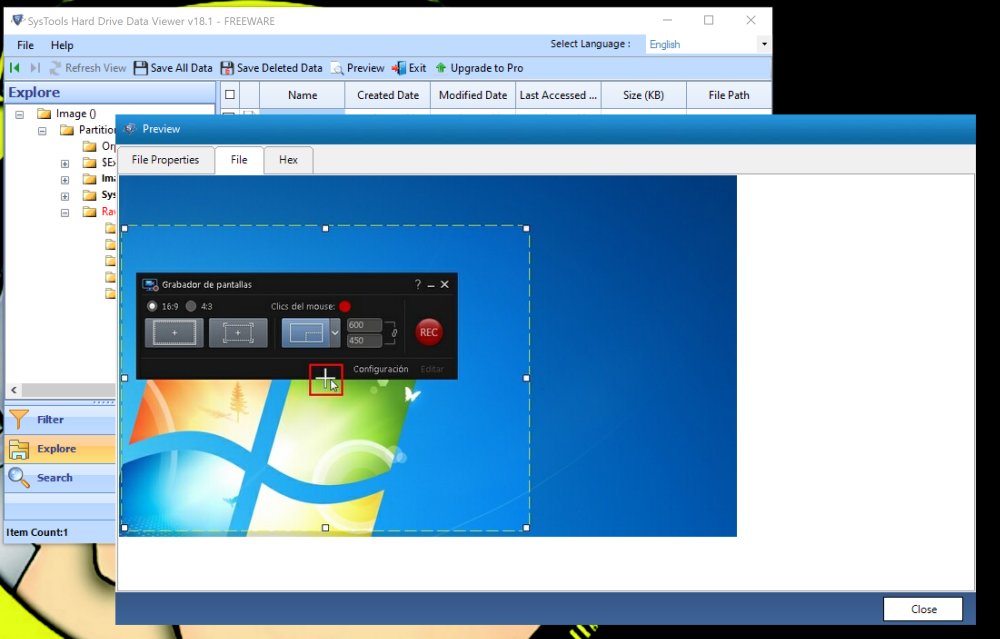This screenshot has height=639, width=1000.
Task: Click Refresh View in the toolbar
Action: click(88, 68)
